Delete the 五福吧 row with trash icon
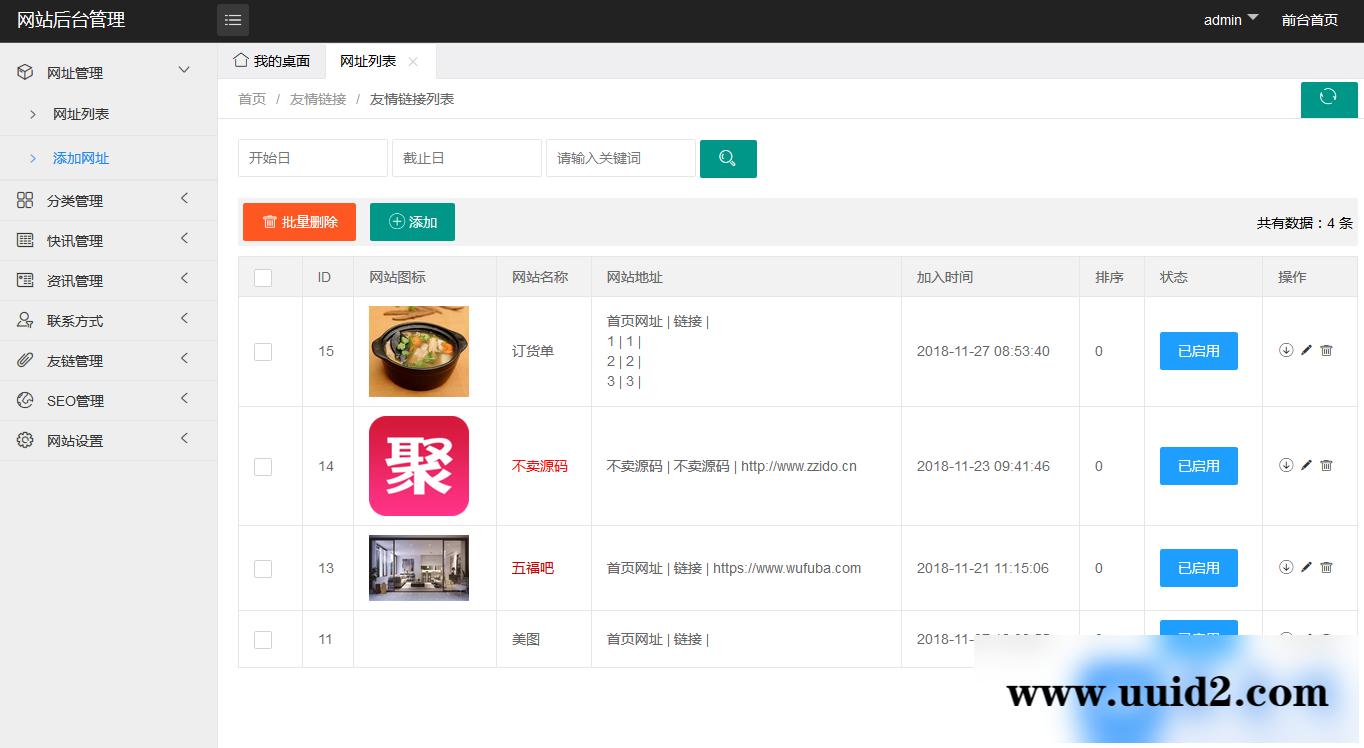The width and height of the screenshot is (1364, 748). tap(1327, 567)
